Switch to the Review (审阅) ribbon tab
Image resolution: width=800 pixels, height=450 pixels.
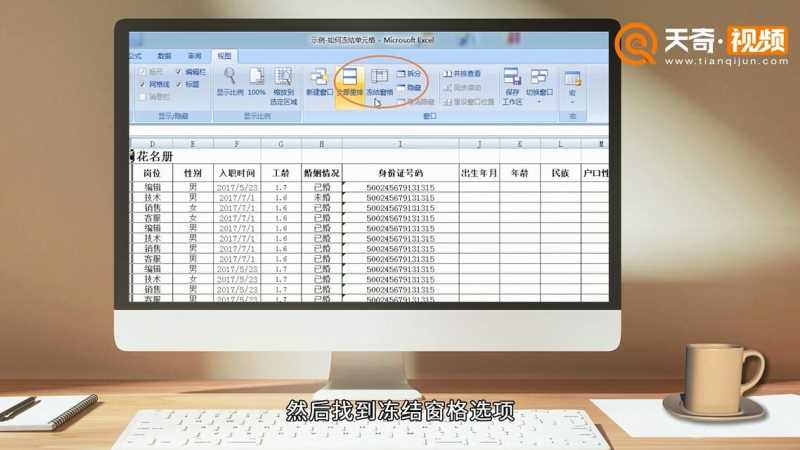click(x=194, y=56)
